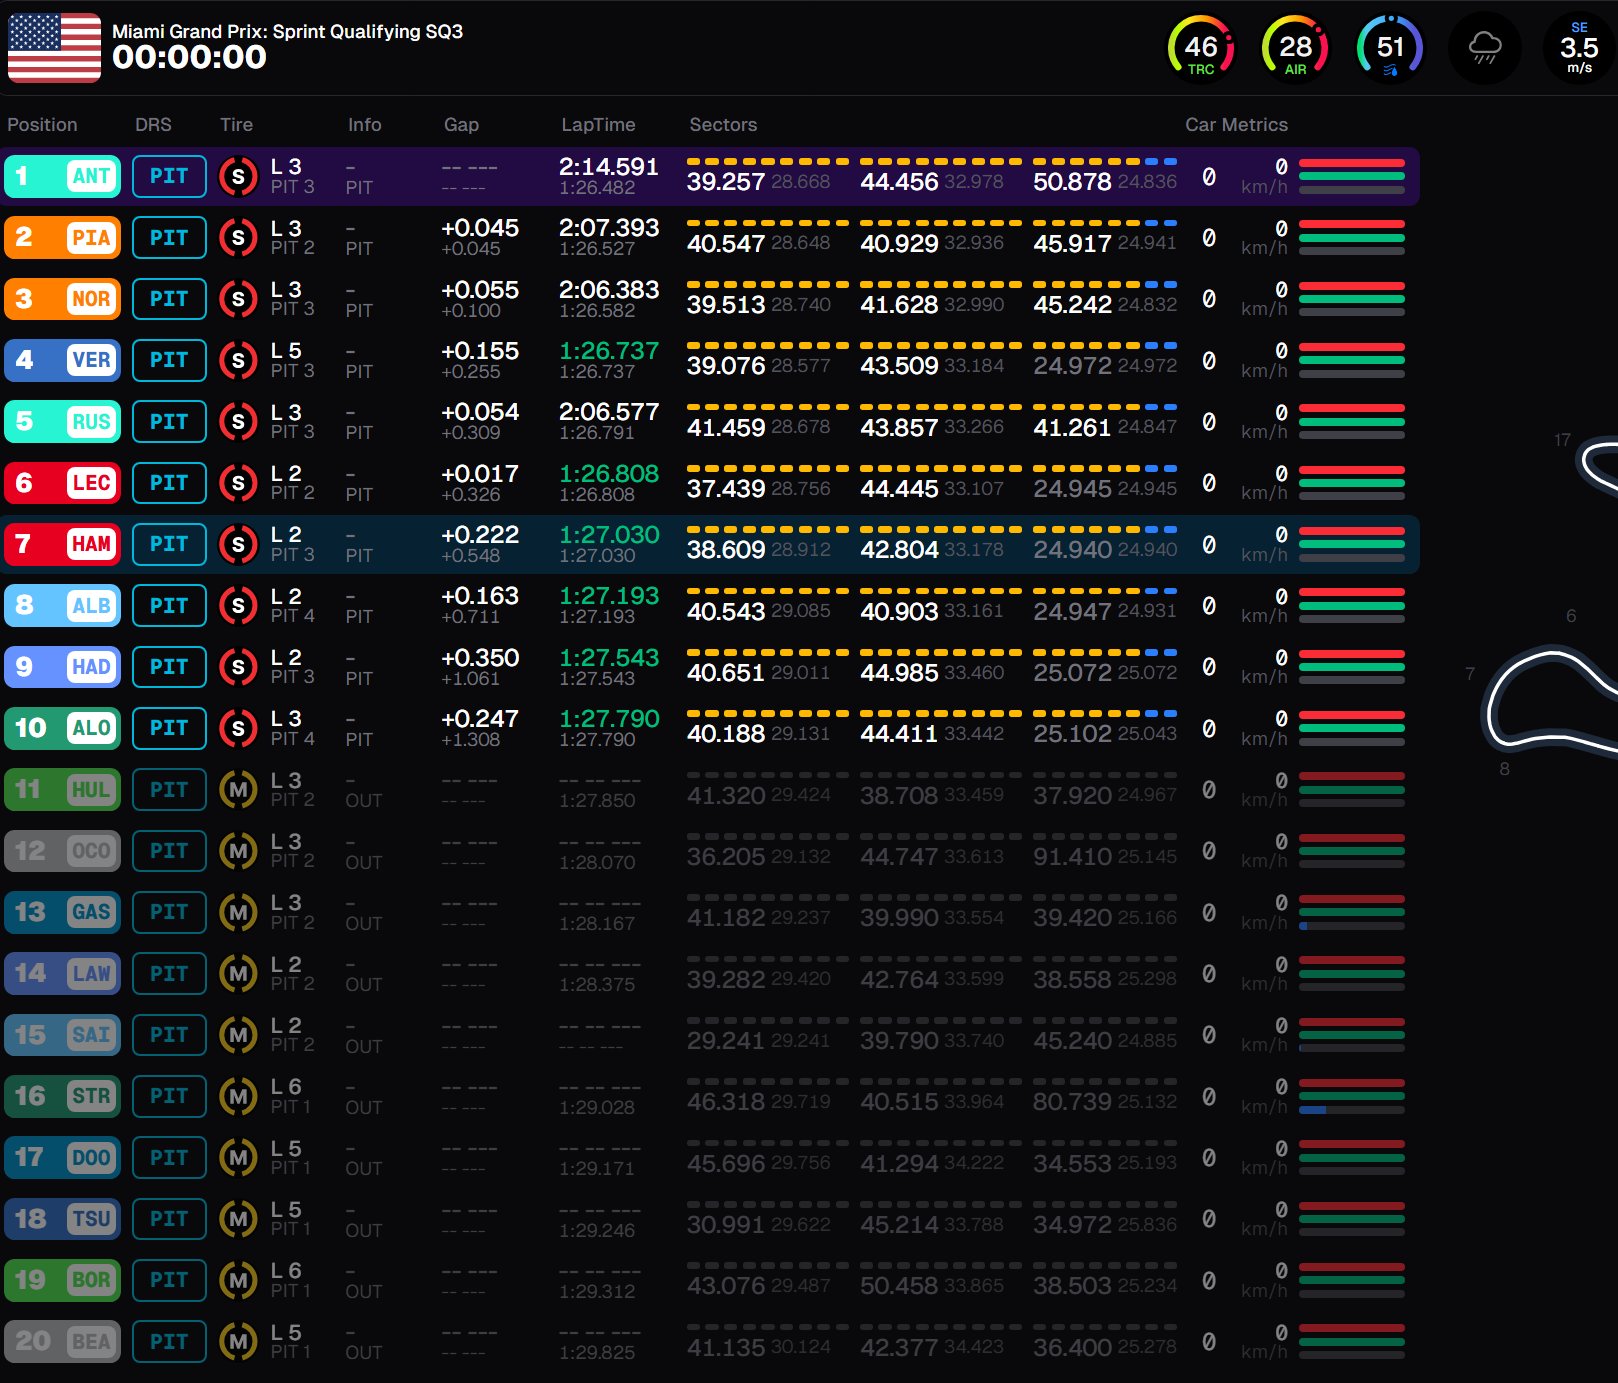Select the medium tire icon for SAI

pyautogui.click(x=238, y=1035)
